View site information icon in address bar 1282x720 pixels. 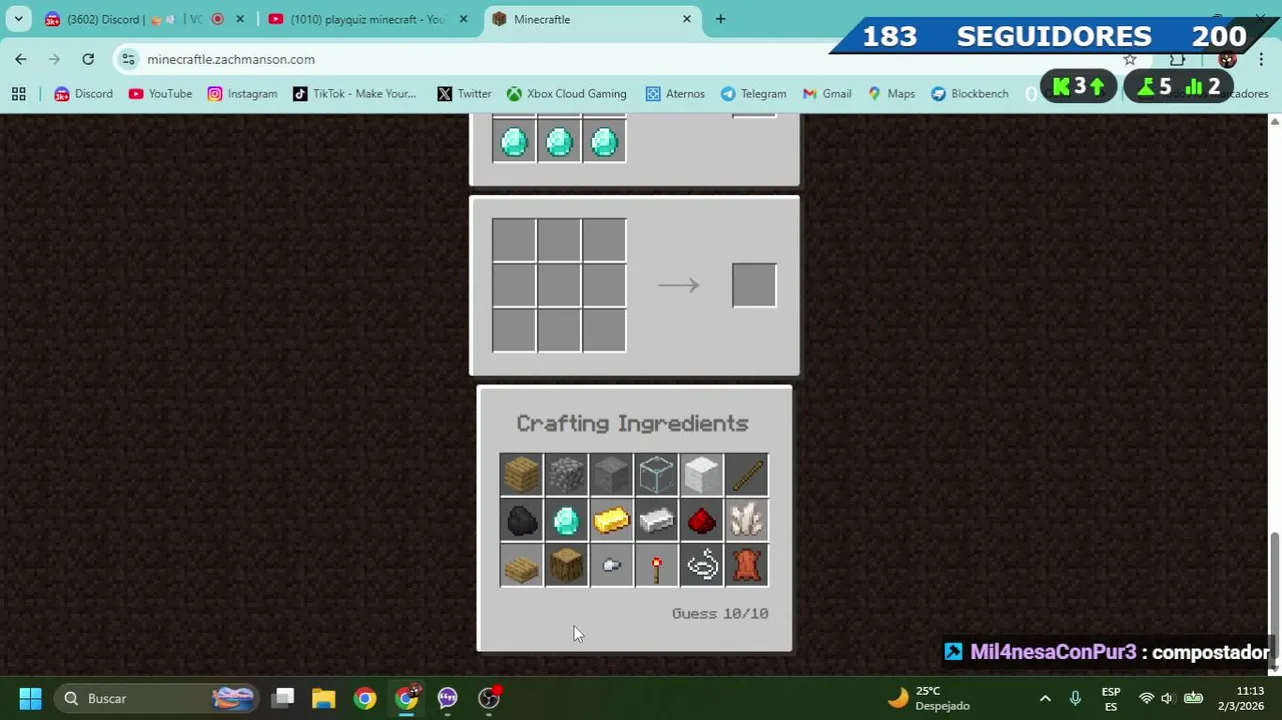(128, 59)
